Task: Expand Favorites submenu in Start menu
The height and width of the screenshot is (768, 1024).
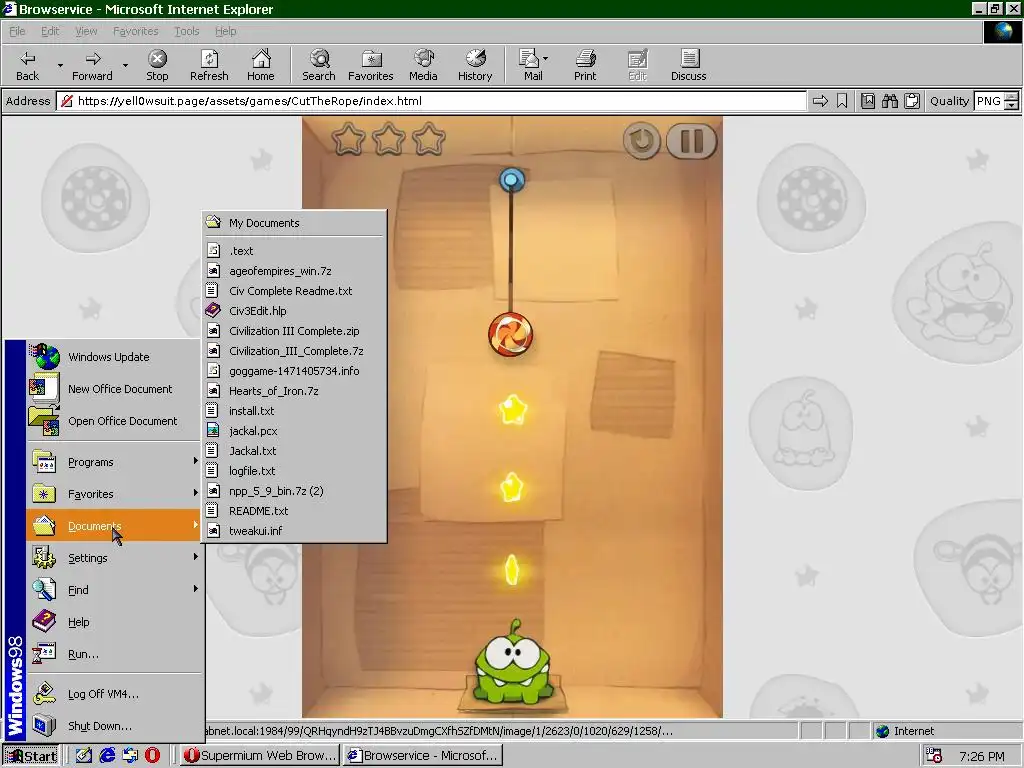Action: (x=113, y=494)
